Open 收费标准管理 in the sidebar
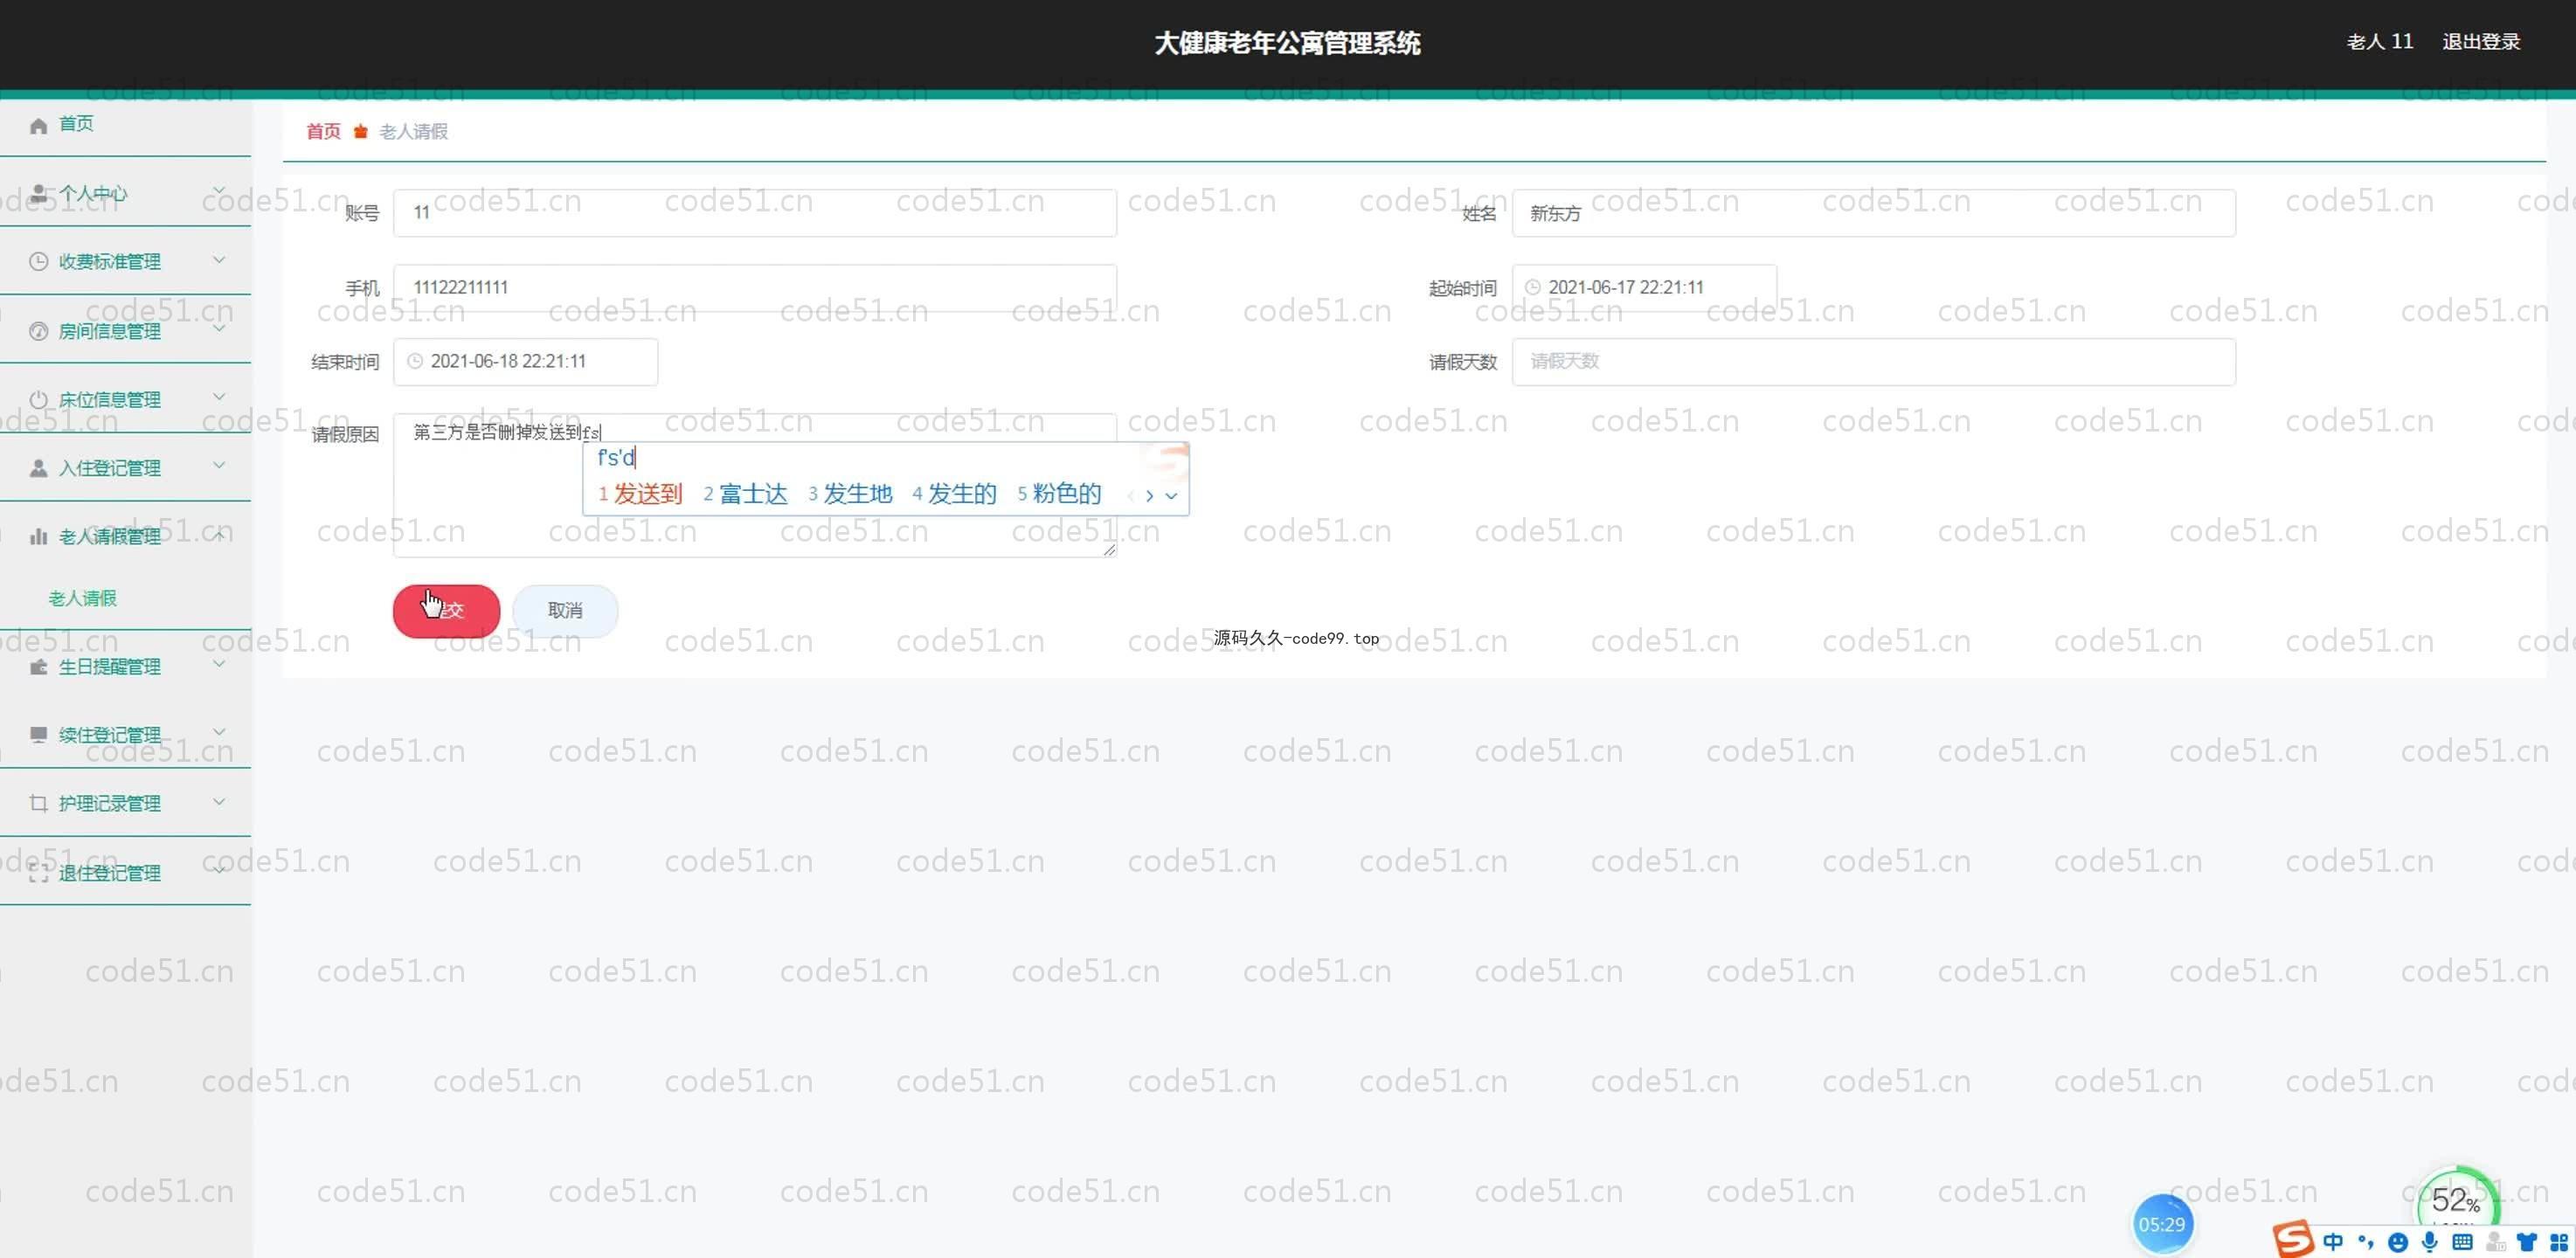Image resolution: width=2576 pixels, height=1258 pixels. tap(125, 262)
